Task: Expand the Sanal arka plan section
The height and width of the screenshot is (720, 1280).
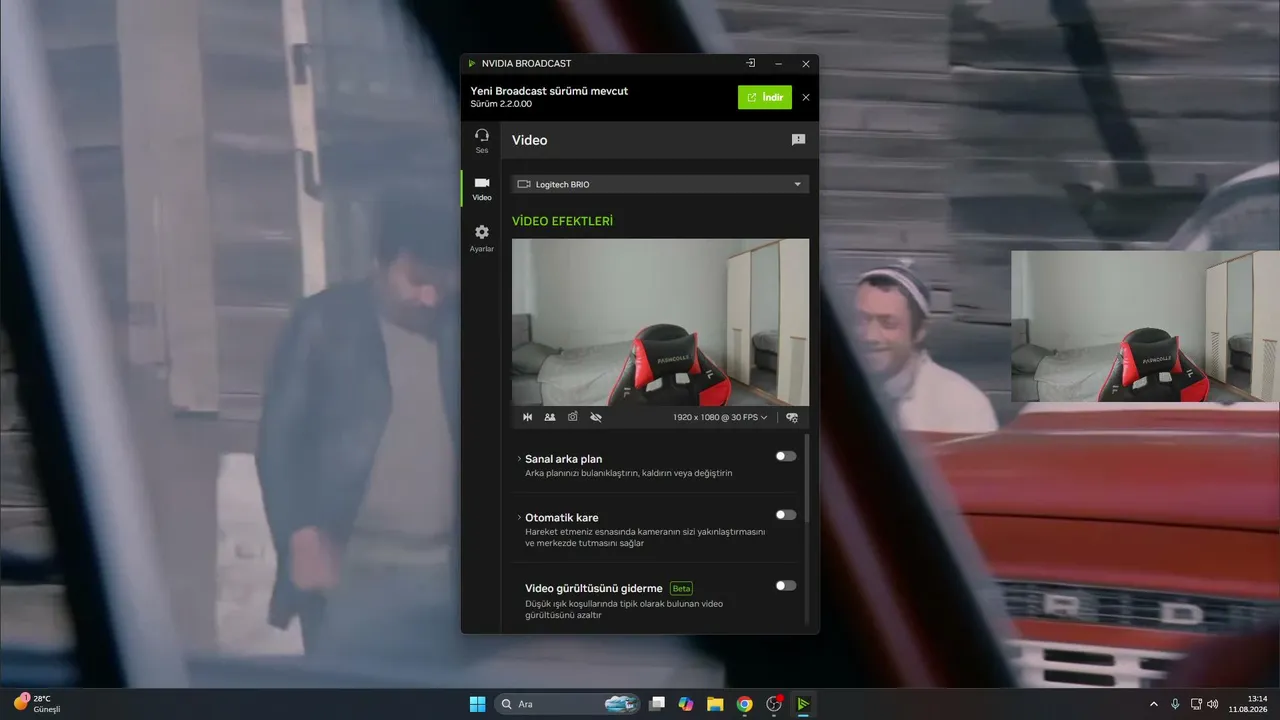Action: click(x=519, y=459)
